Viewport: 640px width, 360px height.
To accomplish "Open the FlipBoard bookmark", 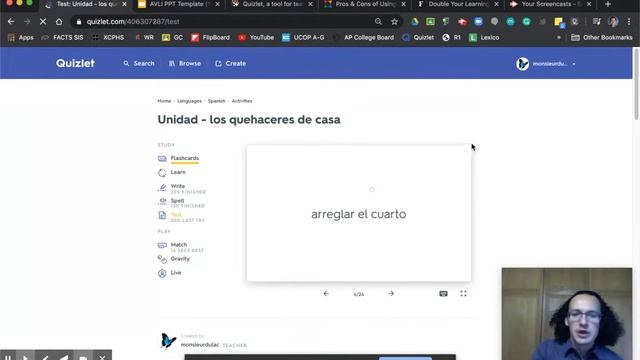I will [x=211, y=38].
